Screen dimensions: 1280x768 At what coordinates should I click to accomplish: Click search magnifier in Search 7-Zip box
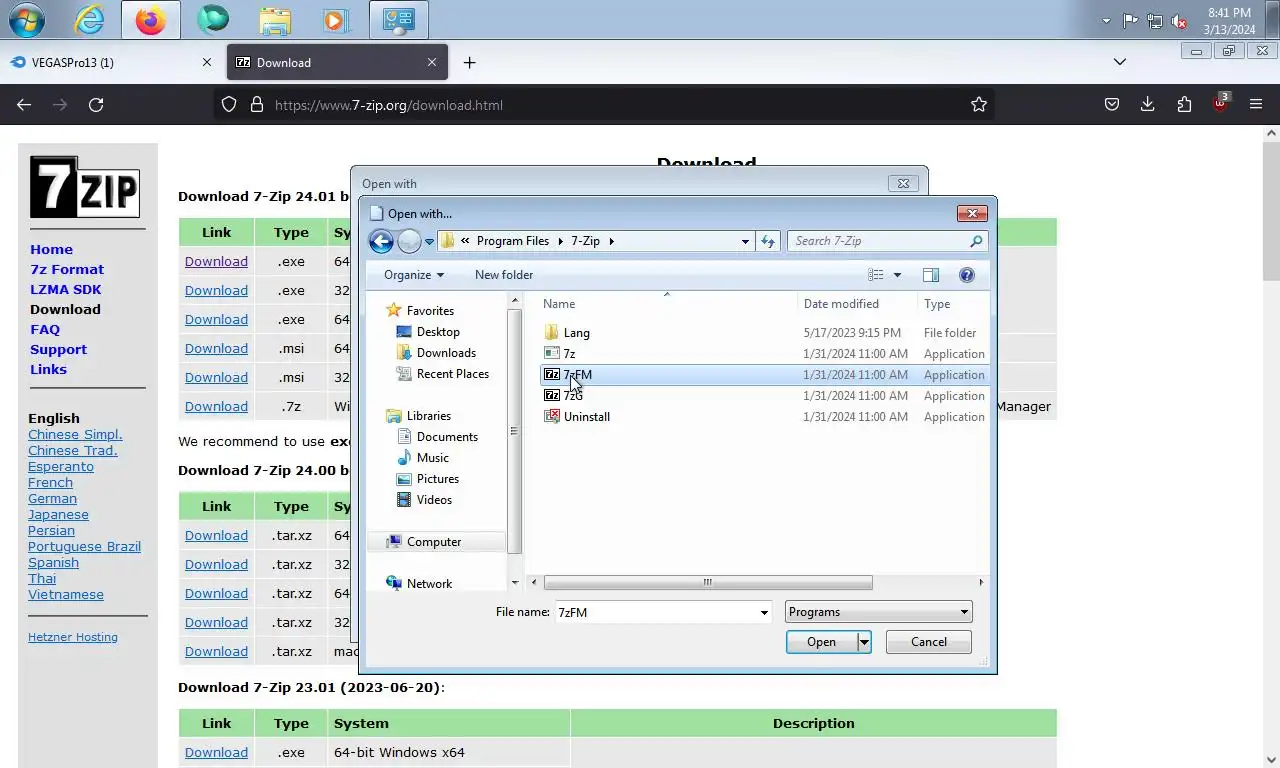click(976, 241)
